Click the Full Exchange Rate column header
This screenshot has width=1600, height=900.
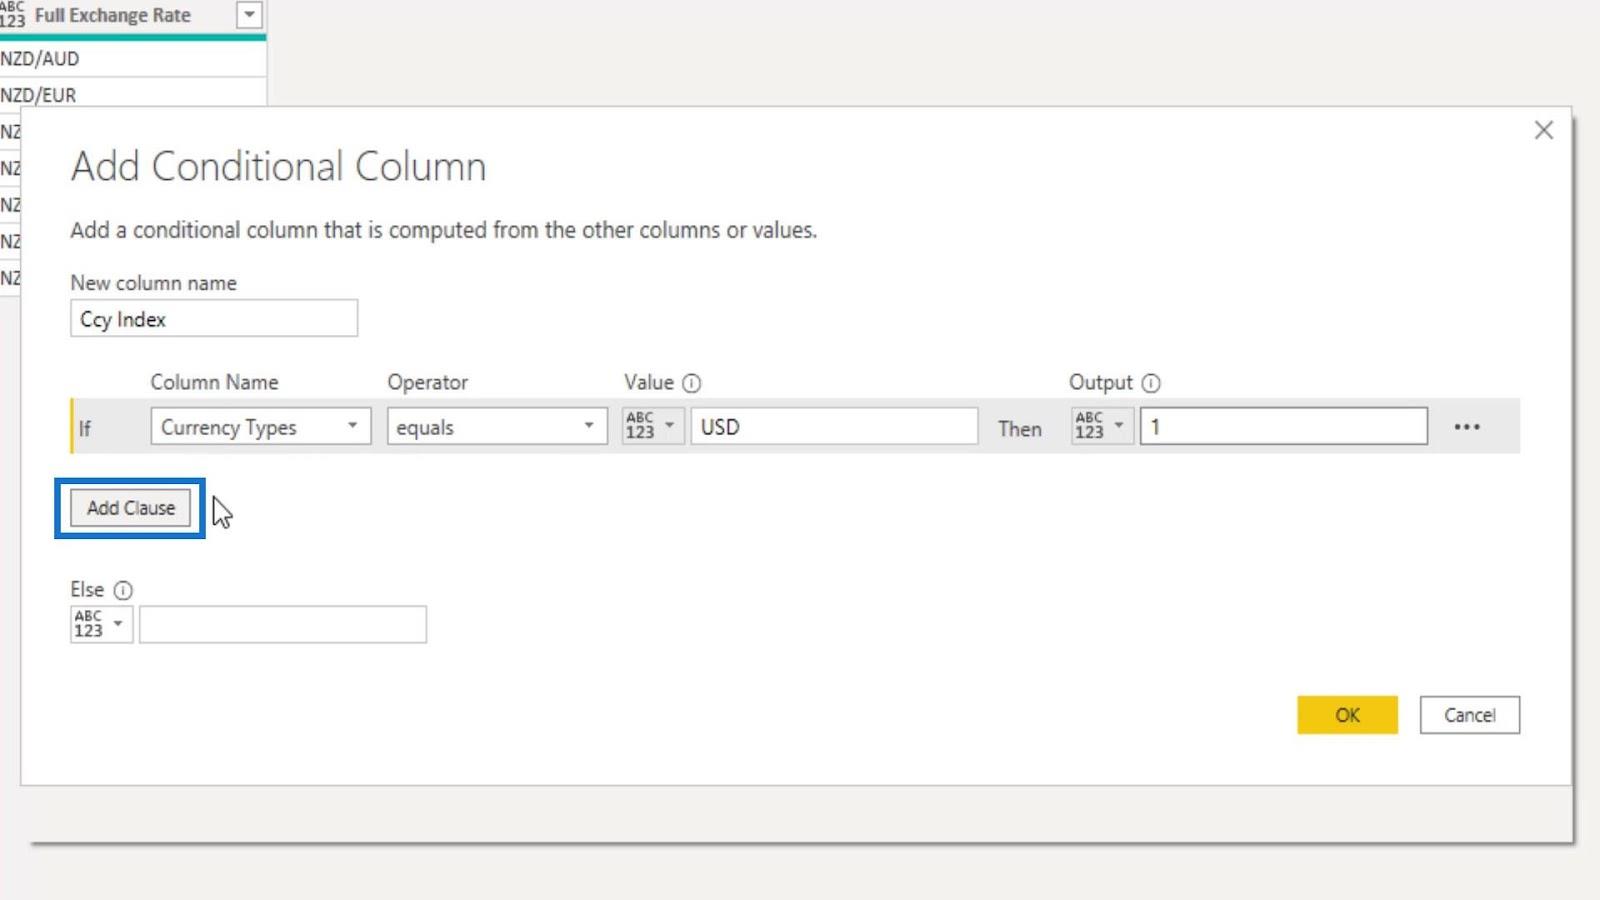click(x=112, y=16)
